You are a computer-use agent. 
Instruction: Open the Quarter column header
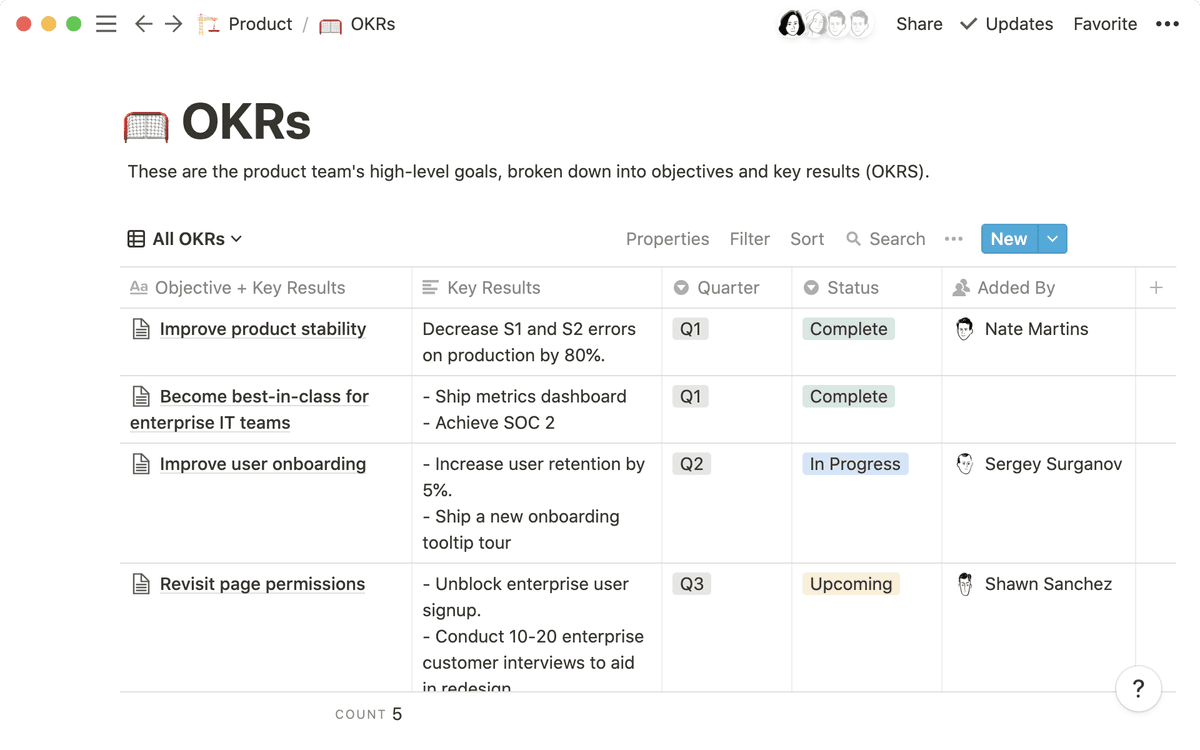click(727, 288)
